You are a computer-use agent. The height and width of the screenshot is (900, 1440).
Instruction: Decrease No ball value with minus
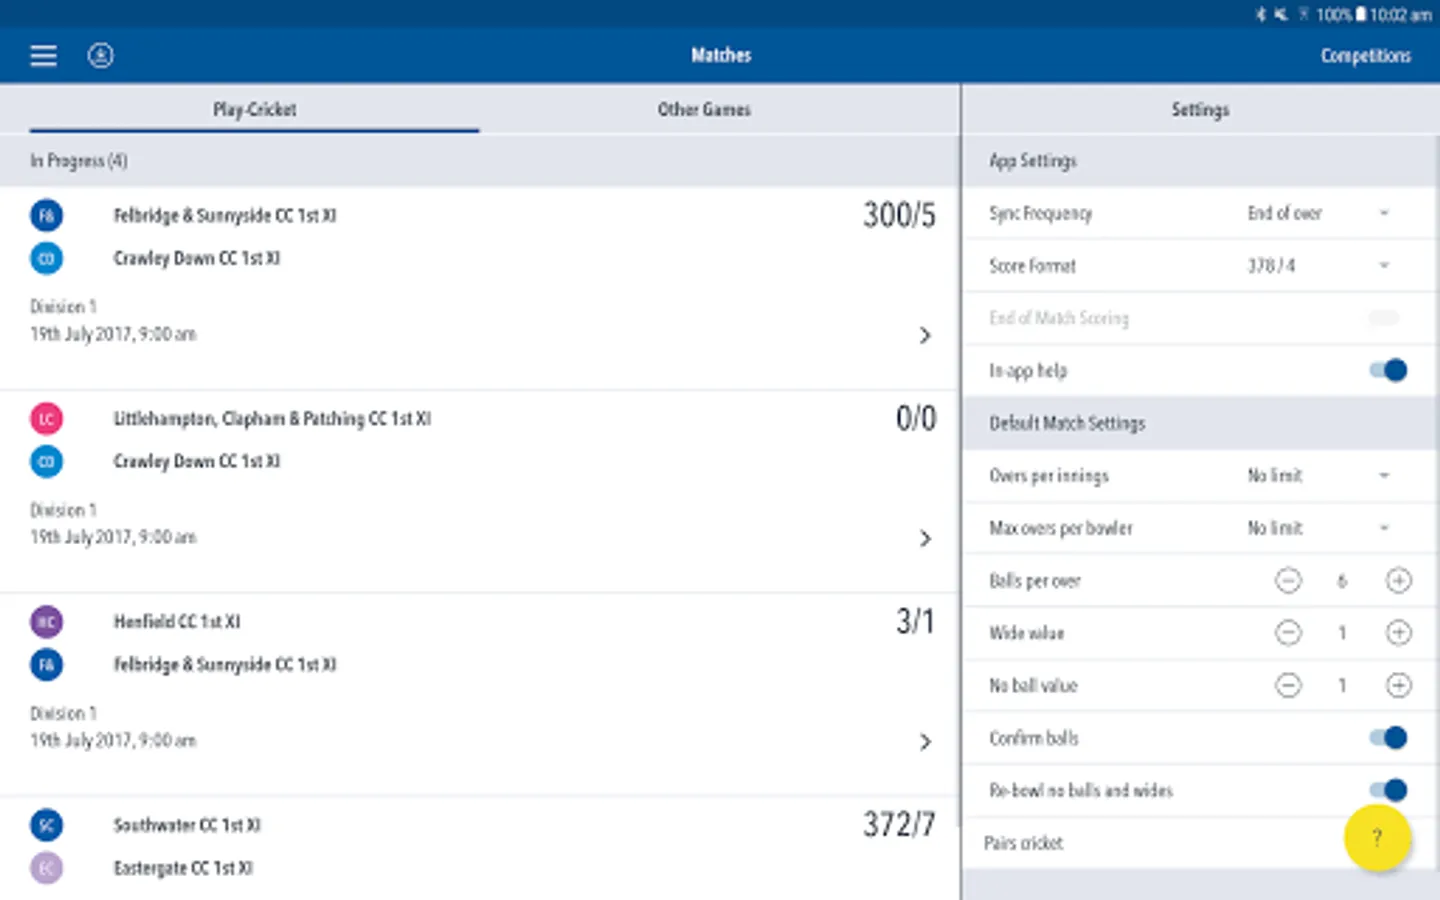click(x=1288, y=685)
